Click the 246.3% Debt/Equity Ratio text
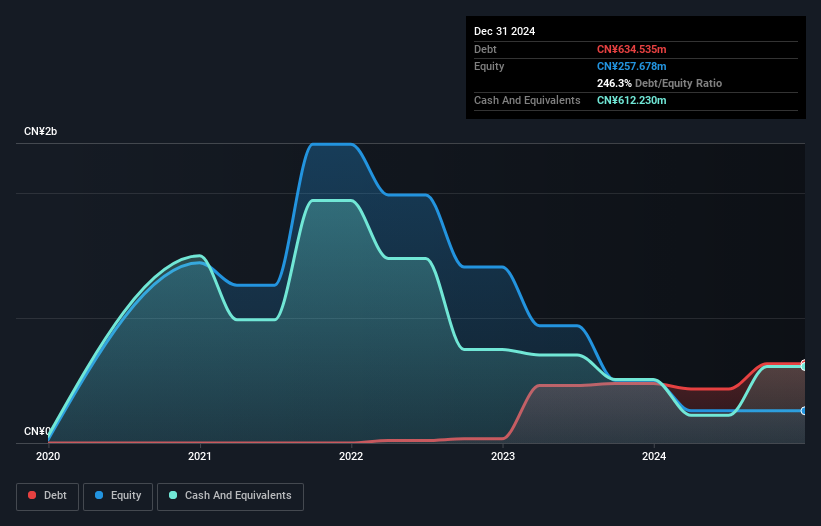The width and height of the screenshot is (821, 526). tap(659, 83)
